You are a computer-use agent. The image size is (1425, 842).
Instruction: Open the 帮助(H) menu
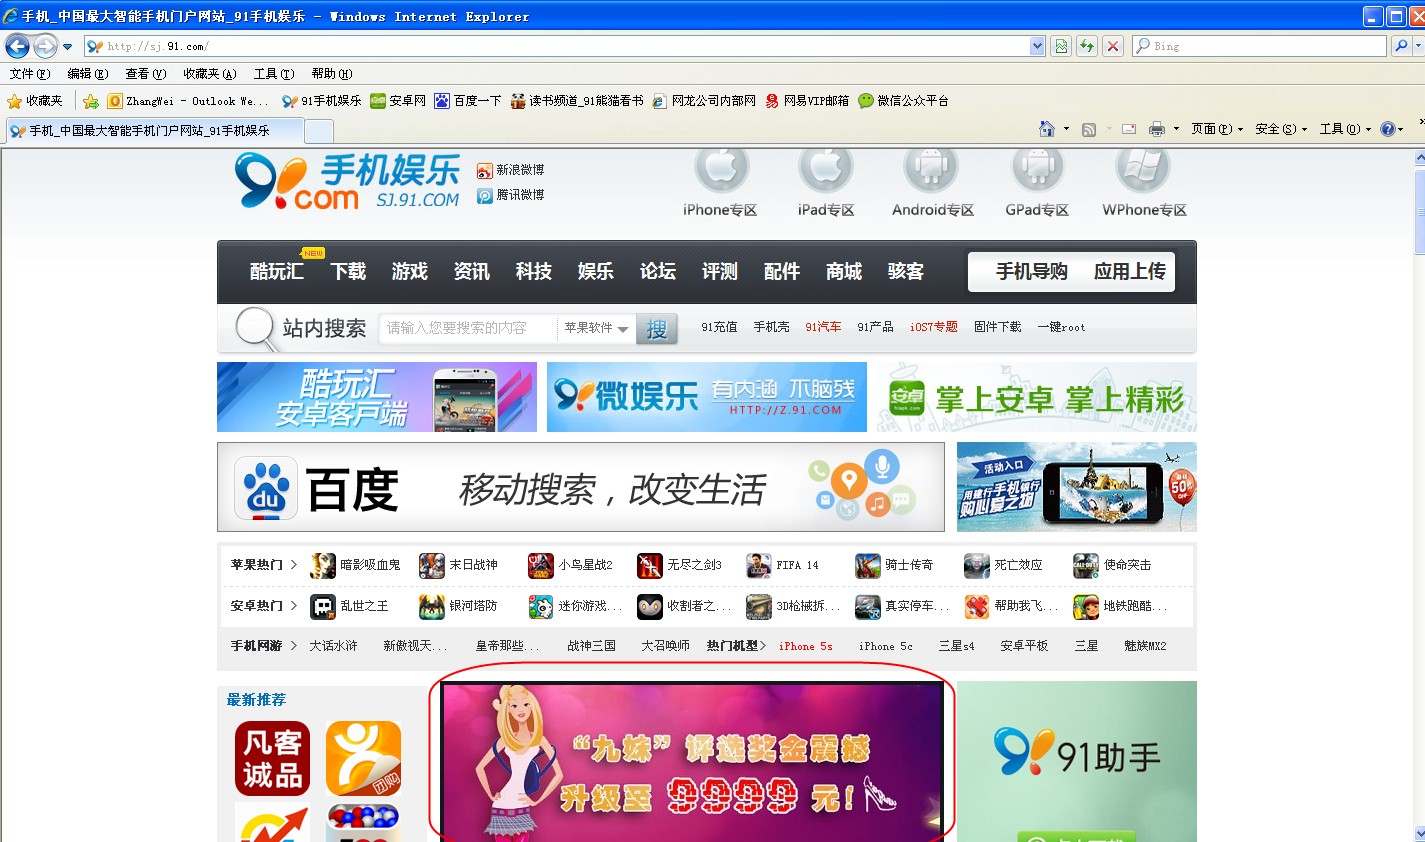tap(332, 74)
